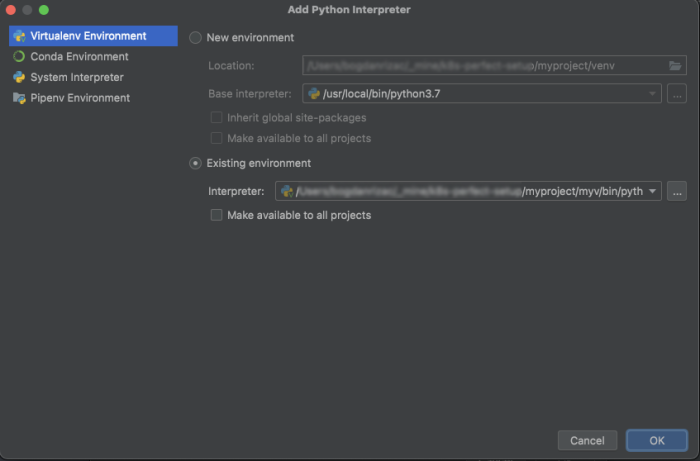Expand Base interpreter dropdown arrow
Image resolution: width=700 pixels, height=461 pixels.
point(652,94)
